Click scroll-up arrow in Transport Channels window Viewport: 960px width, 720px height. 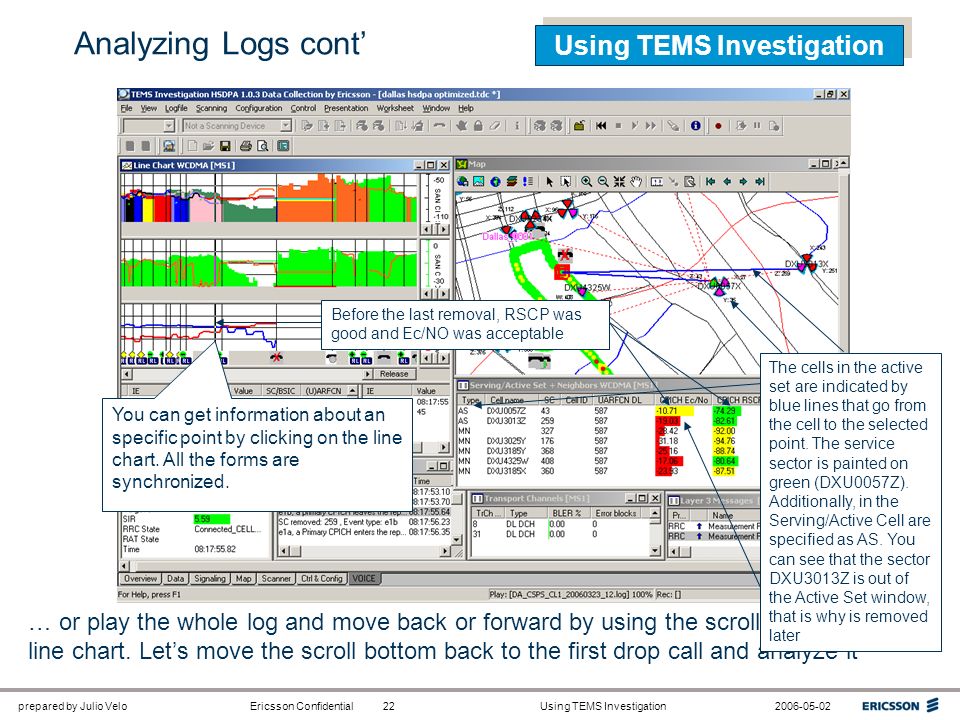[x=655, y=513]
